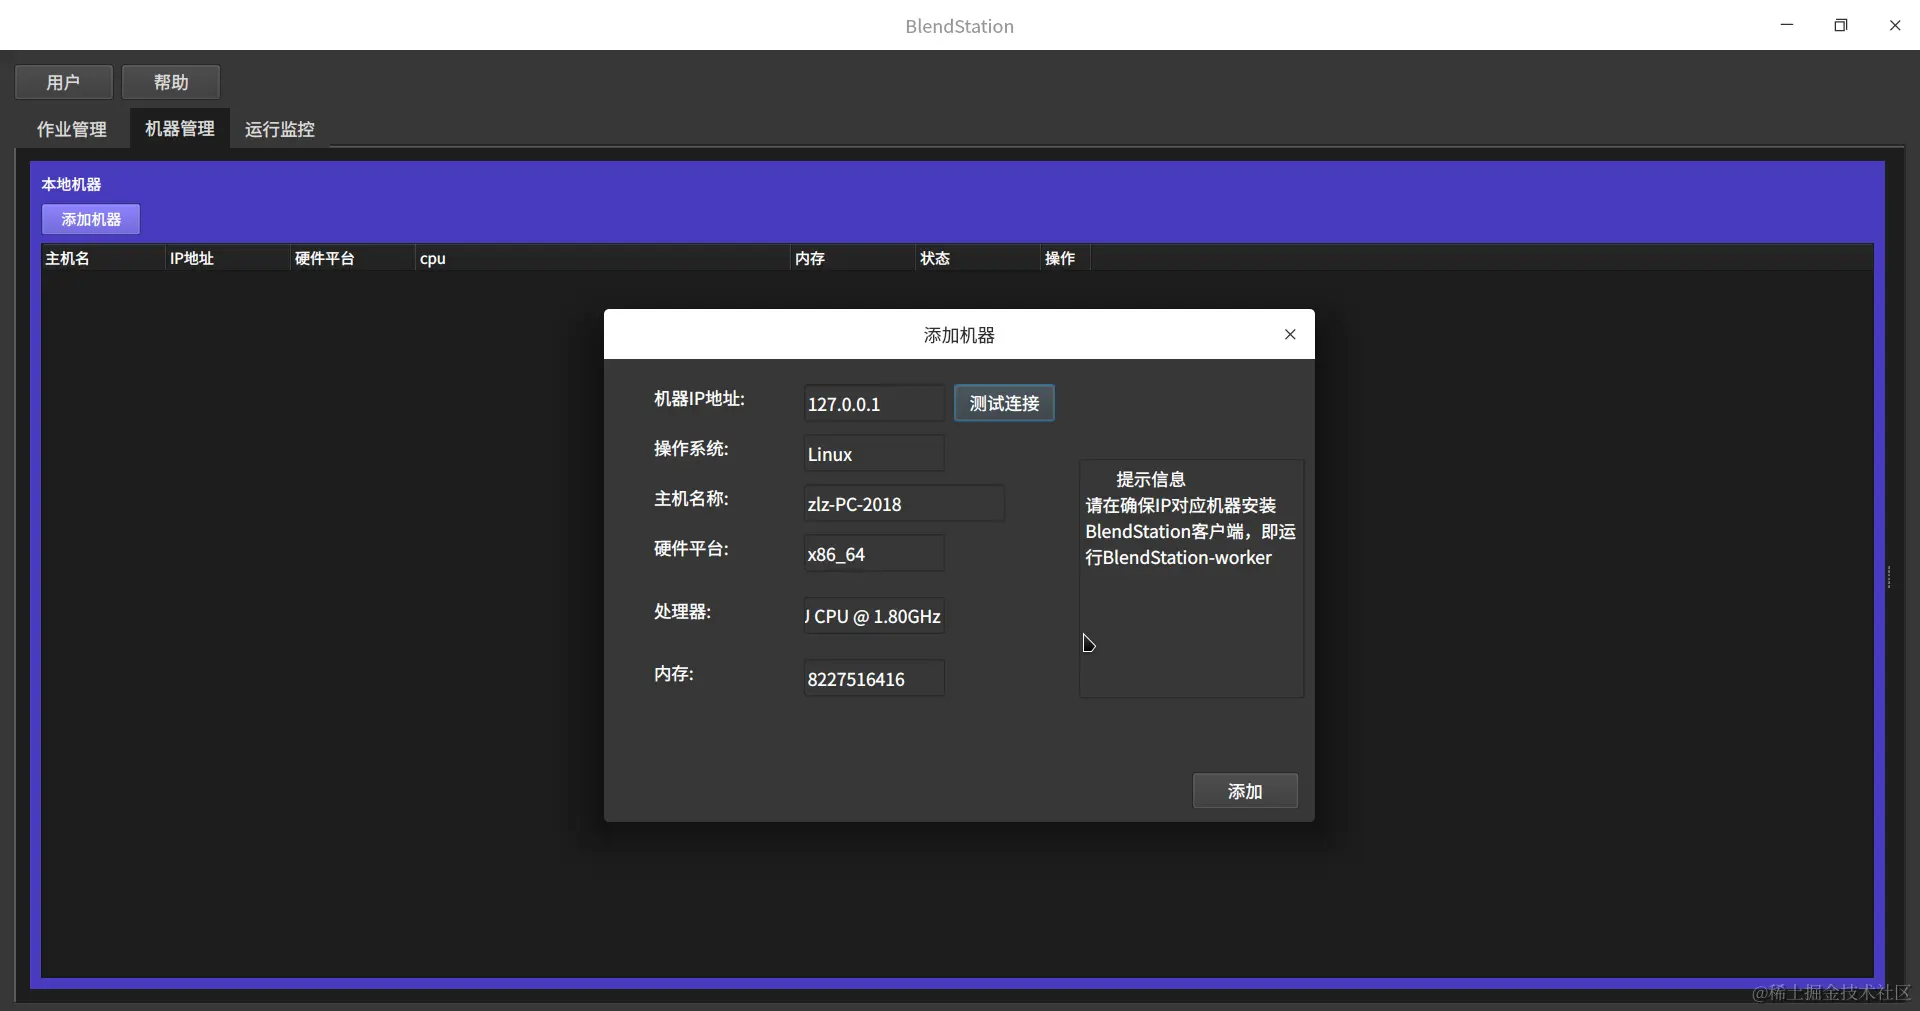Click the 操作系统 field showing Linux

(x=874, y=454)
